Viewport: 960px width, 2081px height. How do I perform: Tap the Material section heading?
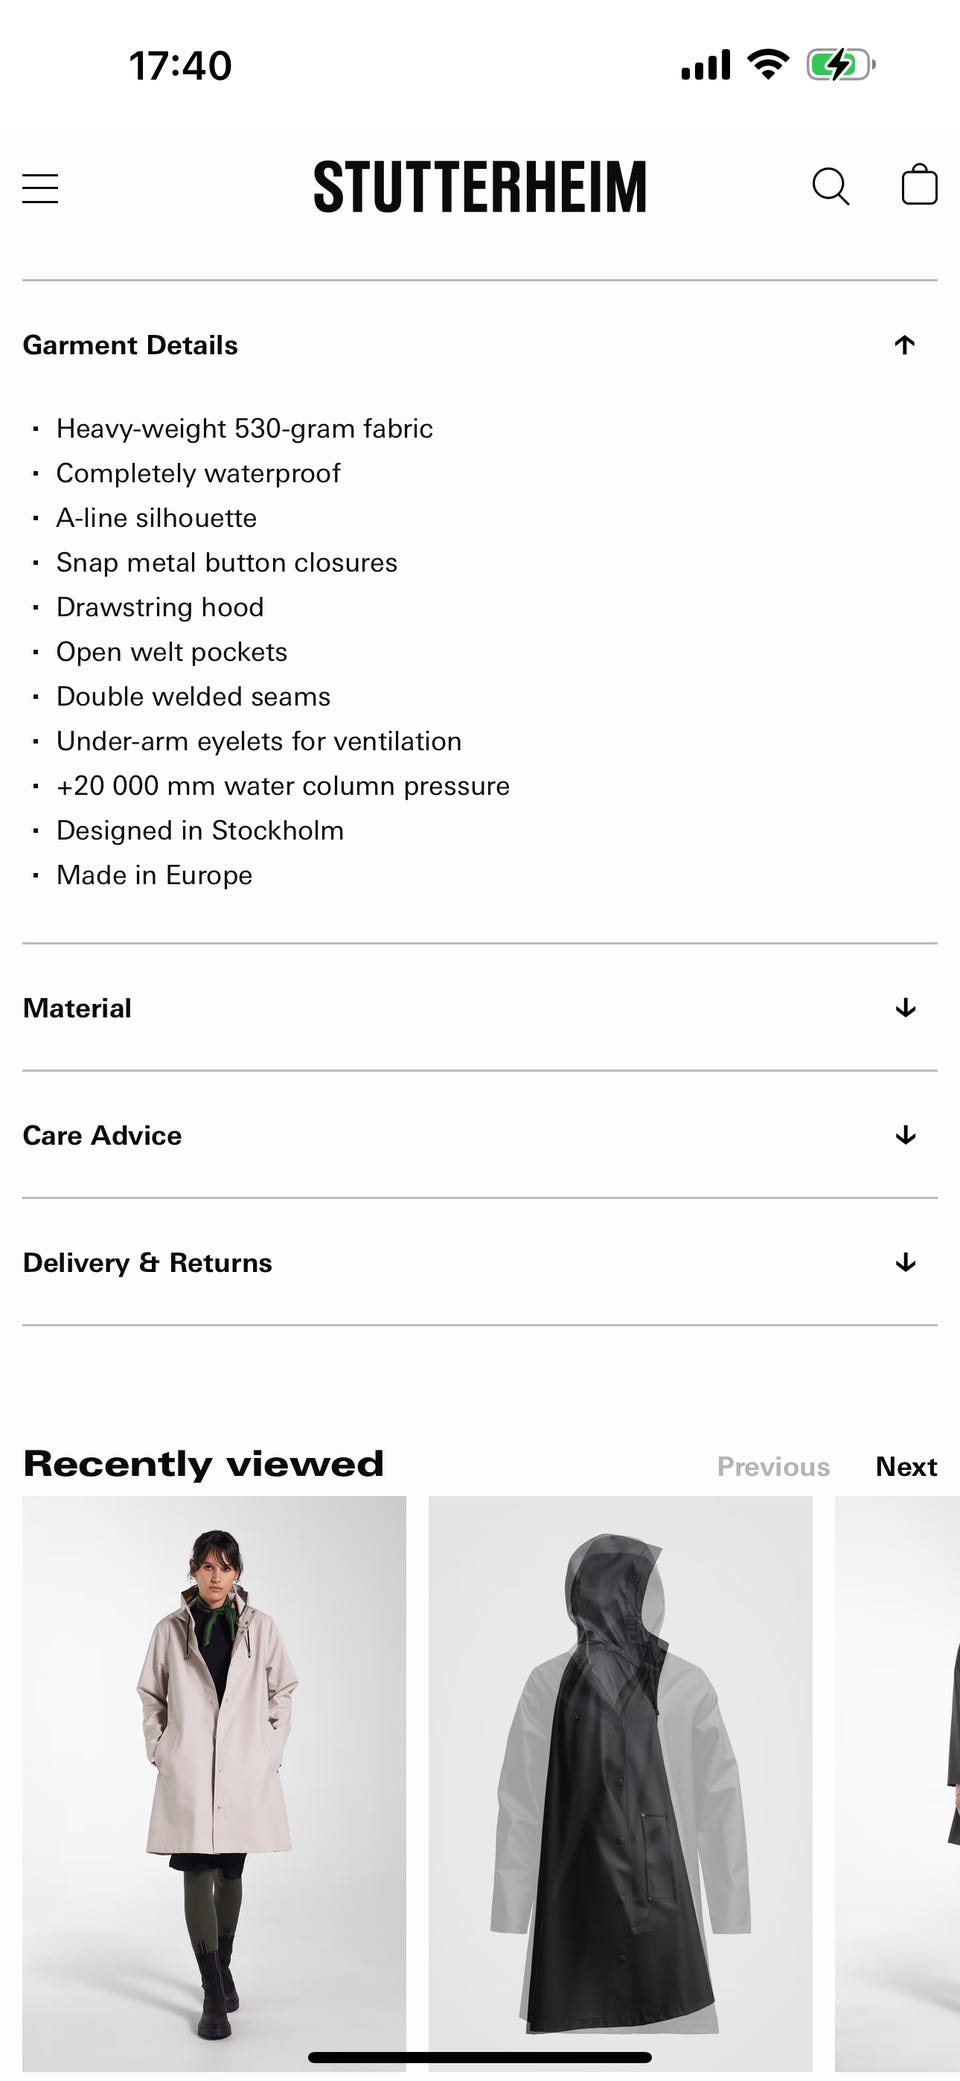coord(78,1008)
